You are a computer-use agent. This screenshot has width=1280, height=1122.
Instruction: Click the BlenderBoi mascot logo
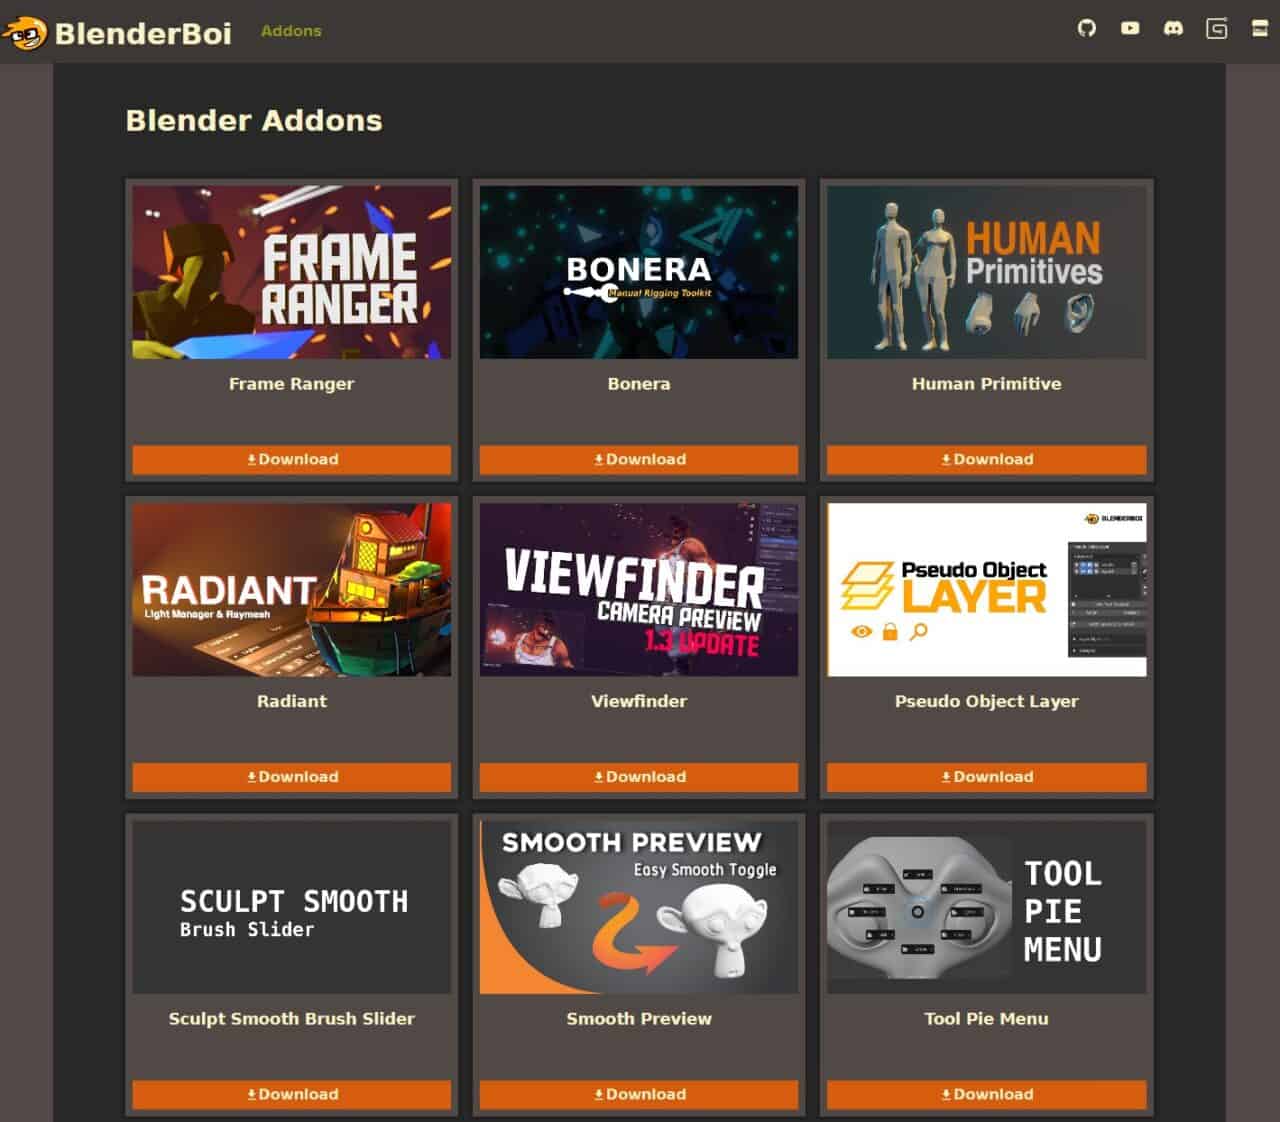pos(25,34)
